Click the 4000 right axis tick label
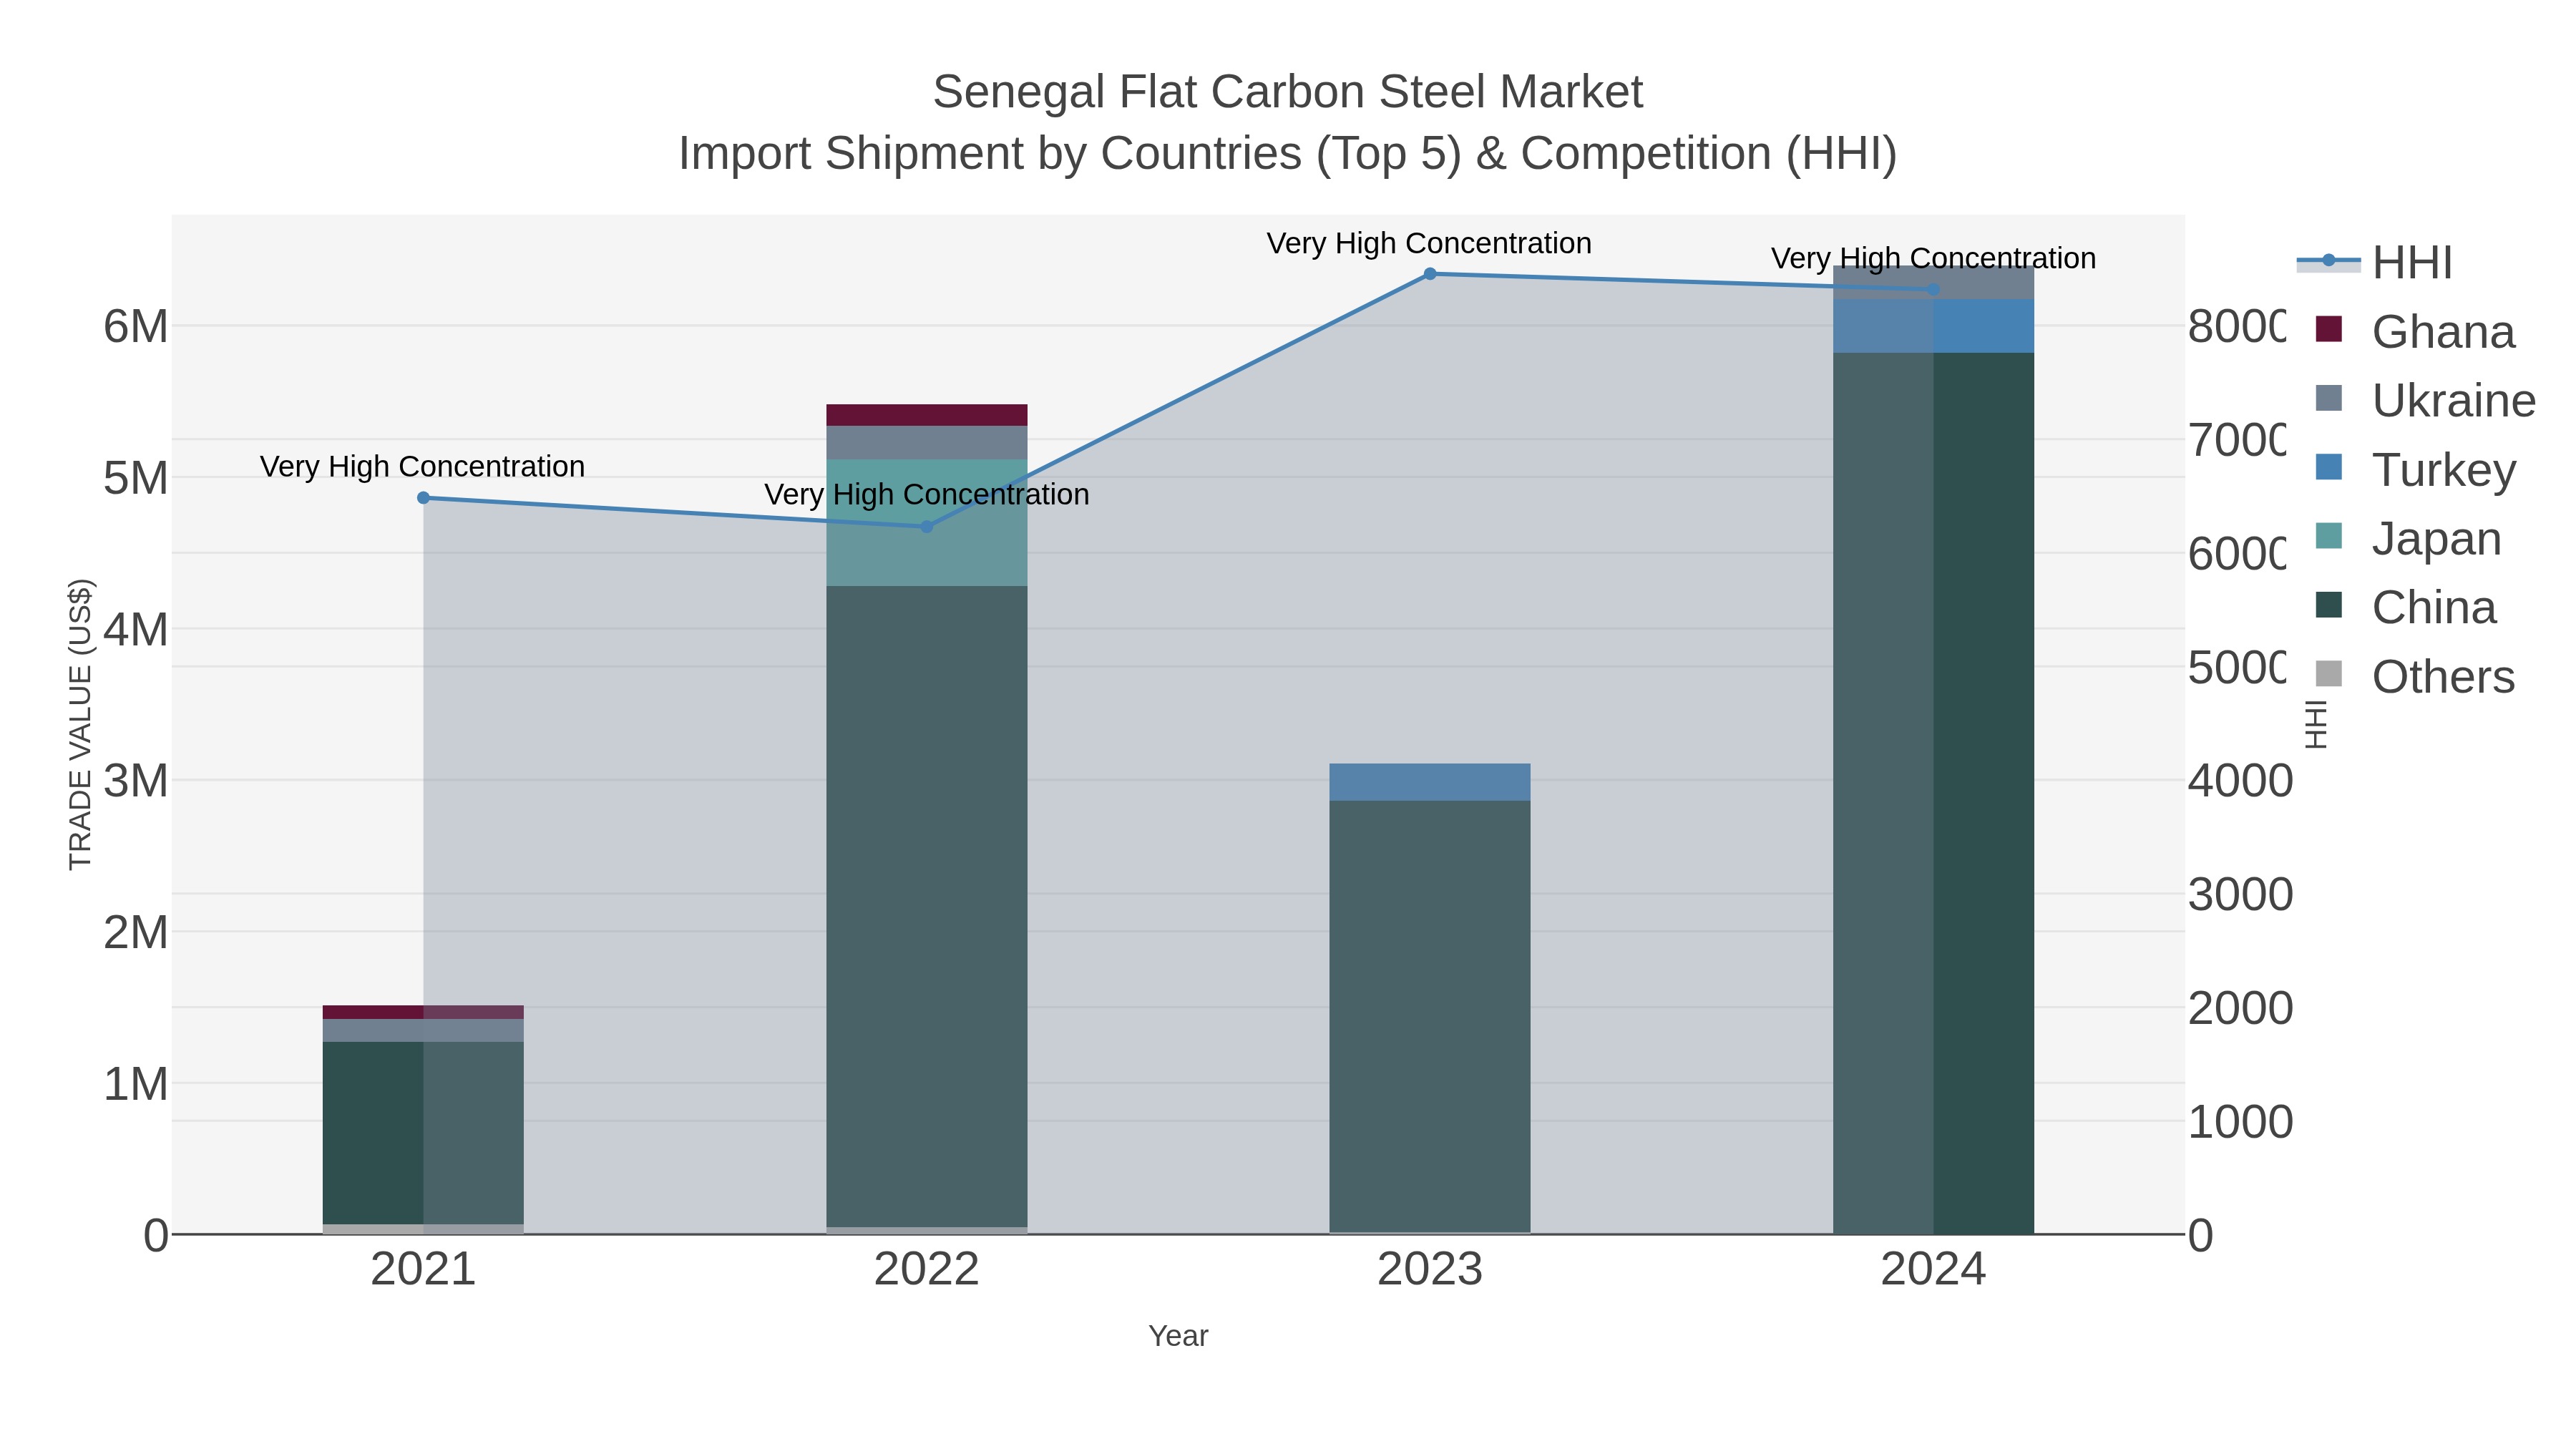Viewport: 2576px width, 1449px height. pos(2240,781)
